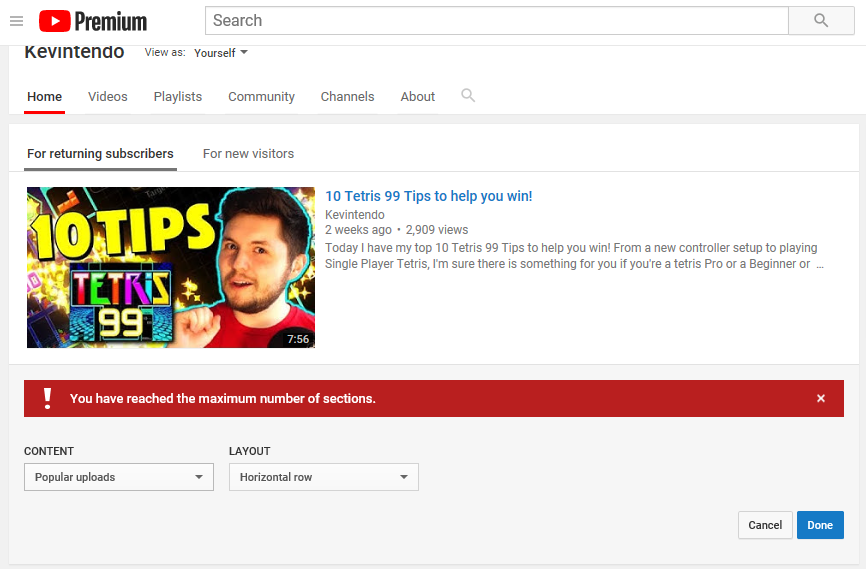Switch to the Playlists tab
The width and height of the screenshot is (866, 569).
coord(178,97)
